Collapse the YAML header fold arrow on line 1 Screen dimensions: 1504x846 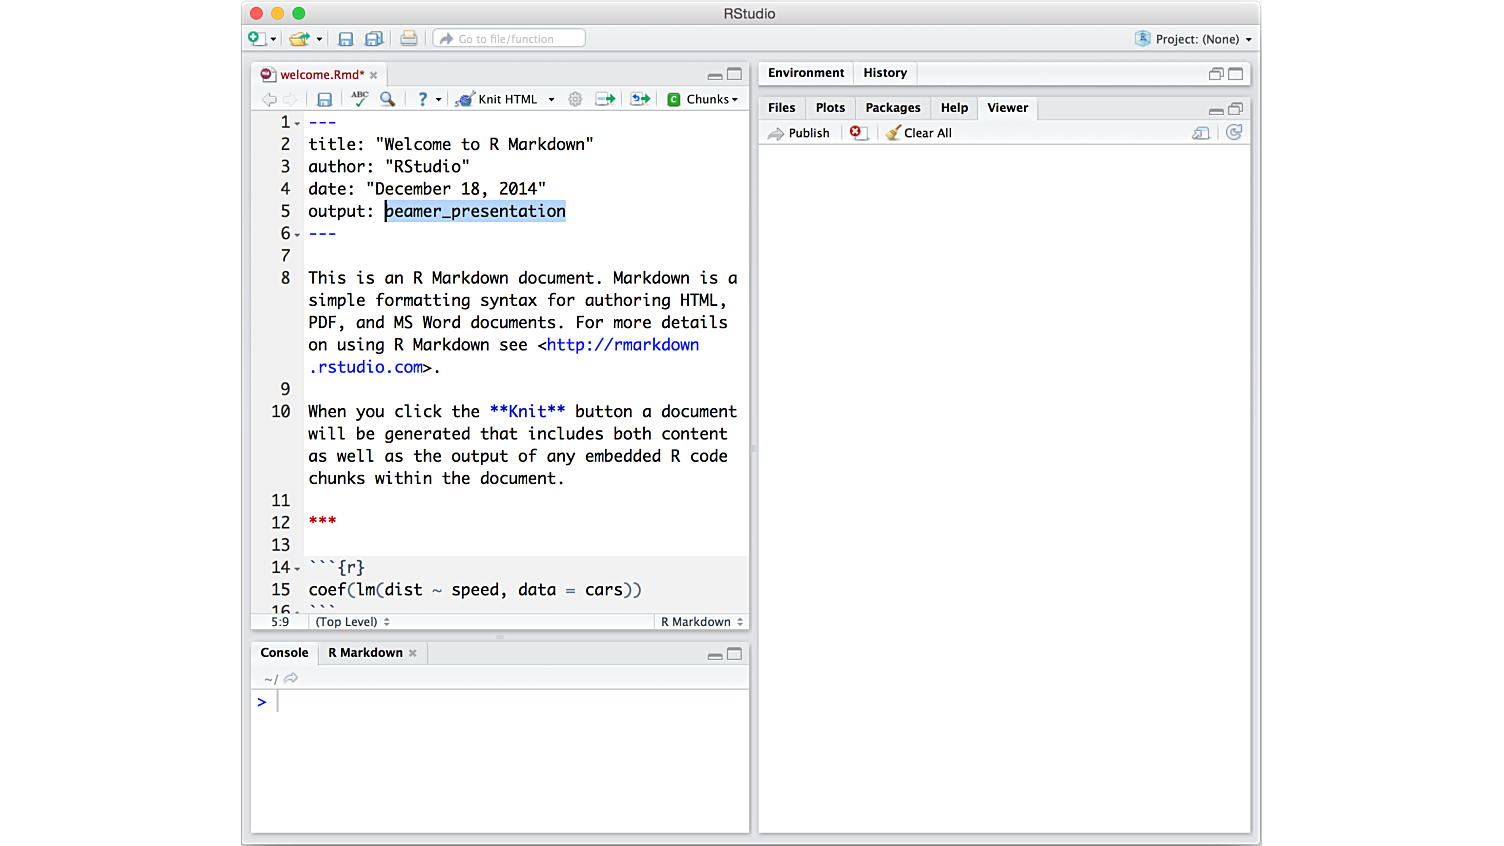[x=297, y=124]
